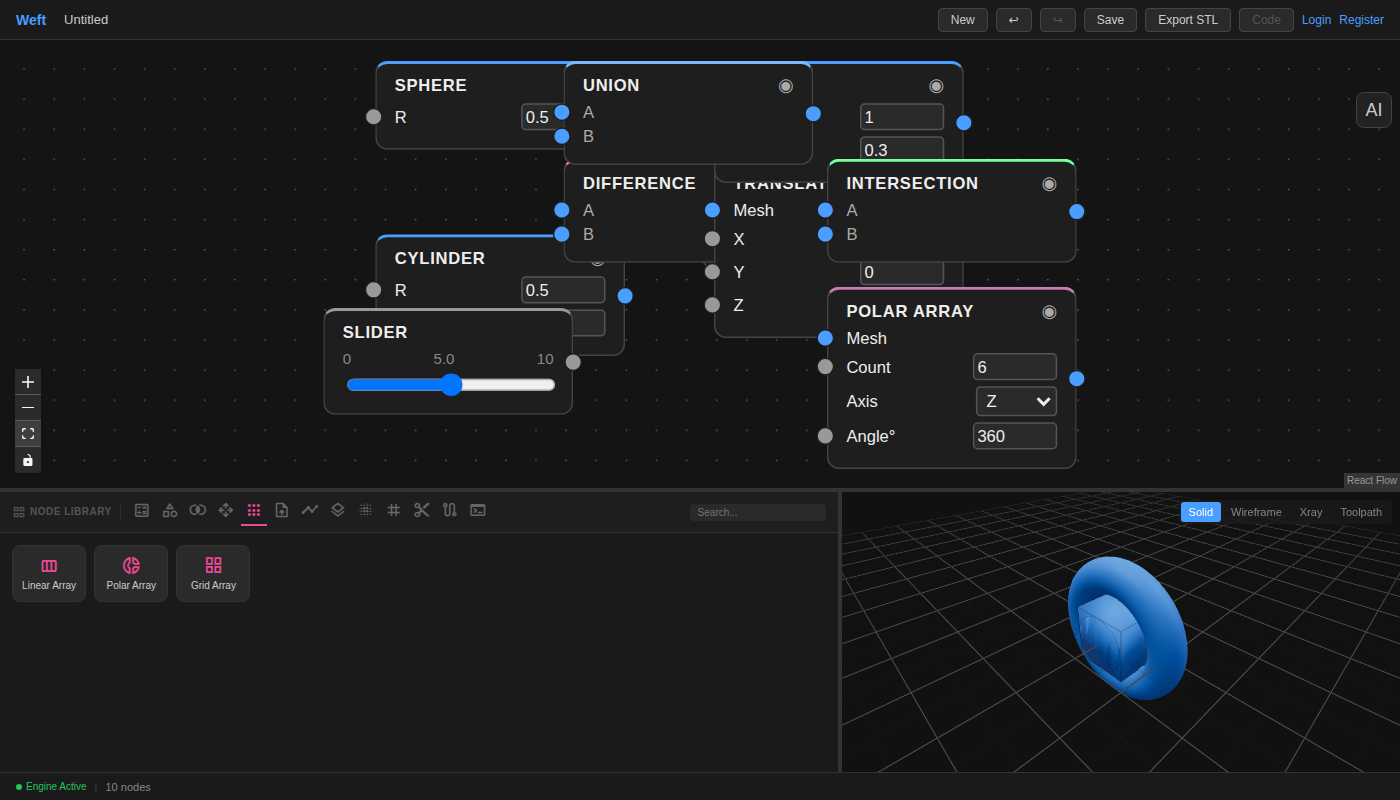Screen dimensions: 1400x800
Task: Select the console node category
Action: click(477, 510)
